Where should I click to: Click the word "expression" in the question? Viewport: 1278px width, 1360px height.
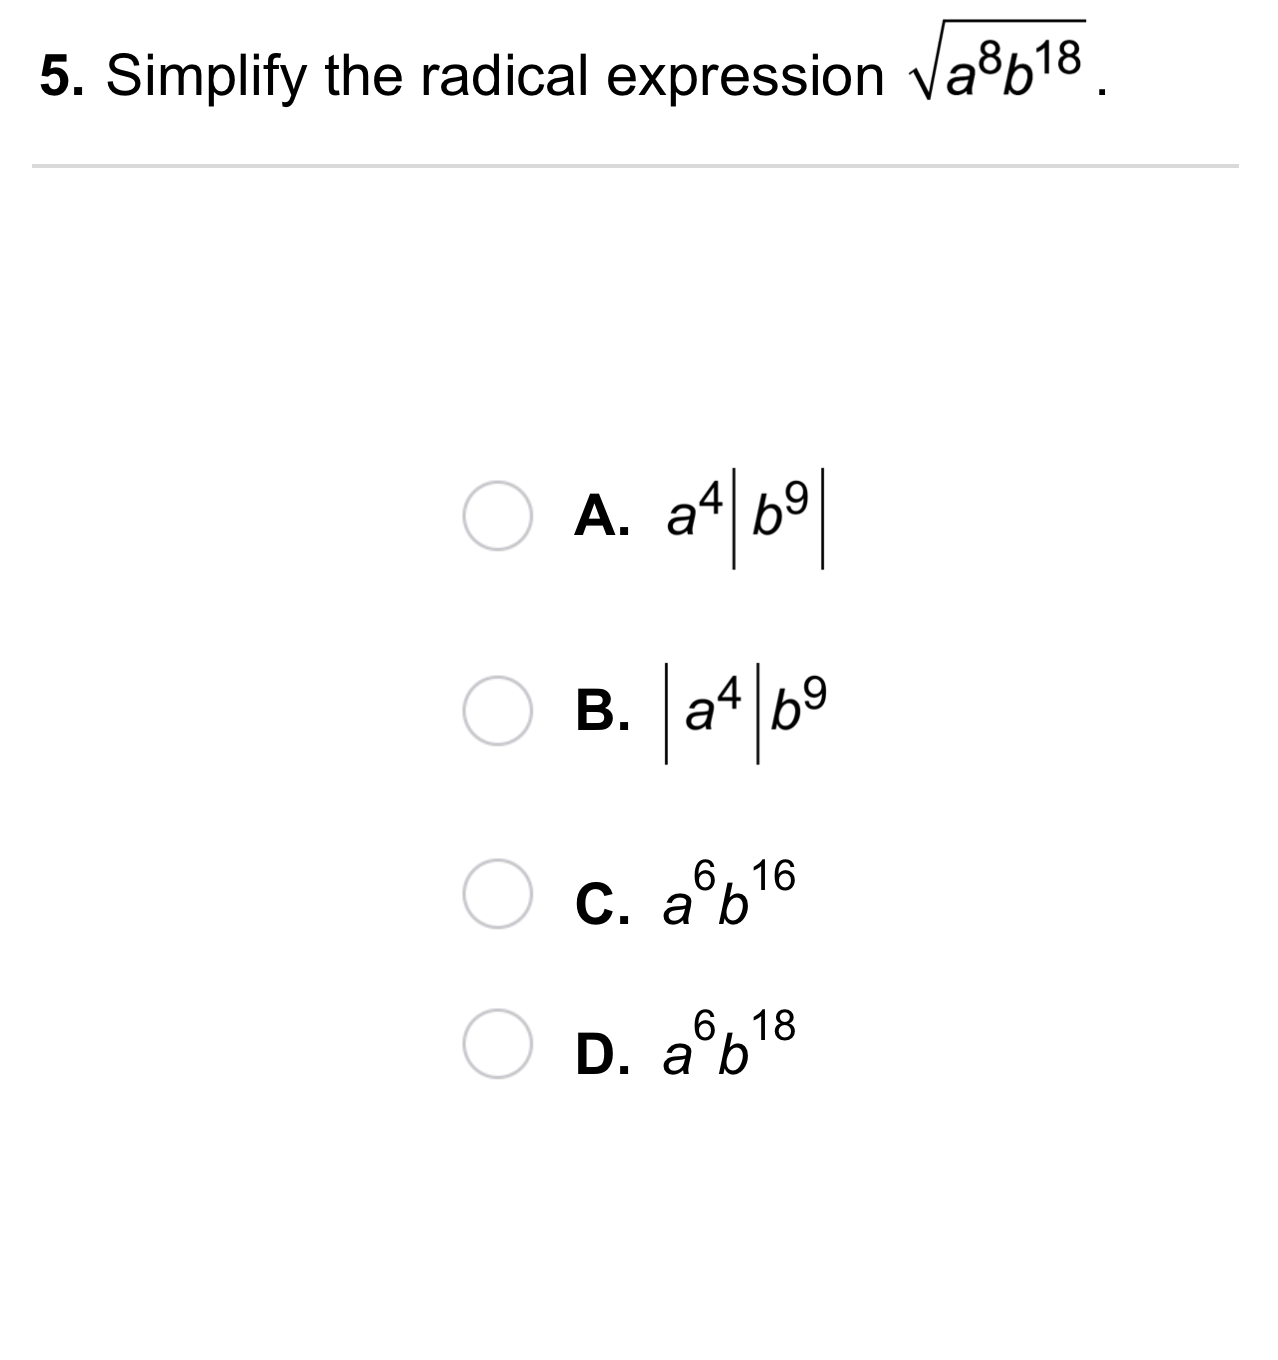[745, 76]
